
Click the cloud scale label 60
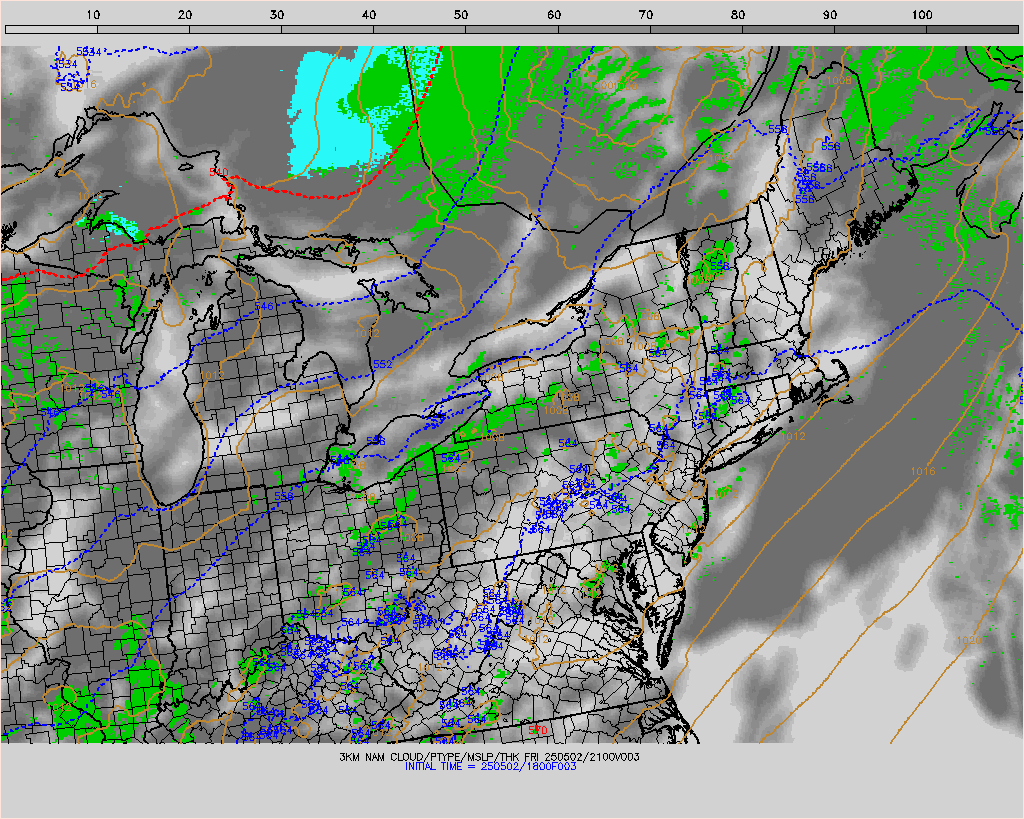(x=554, y=14)
